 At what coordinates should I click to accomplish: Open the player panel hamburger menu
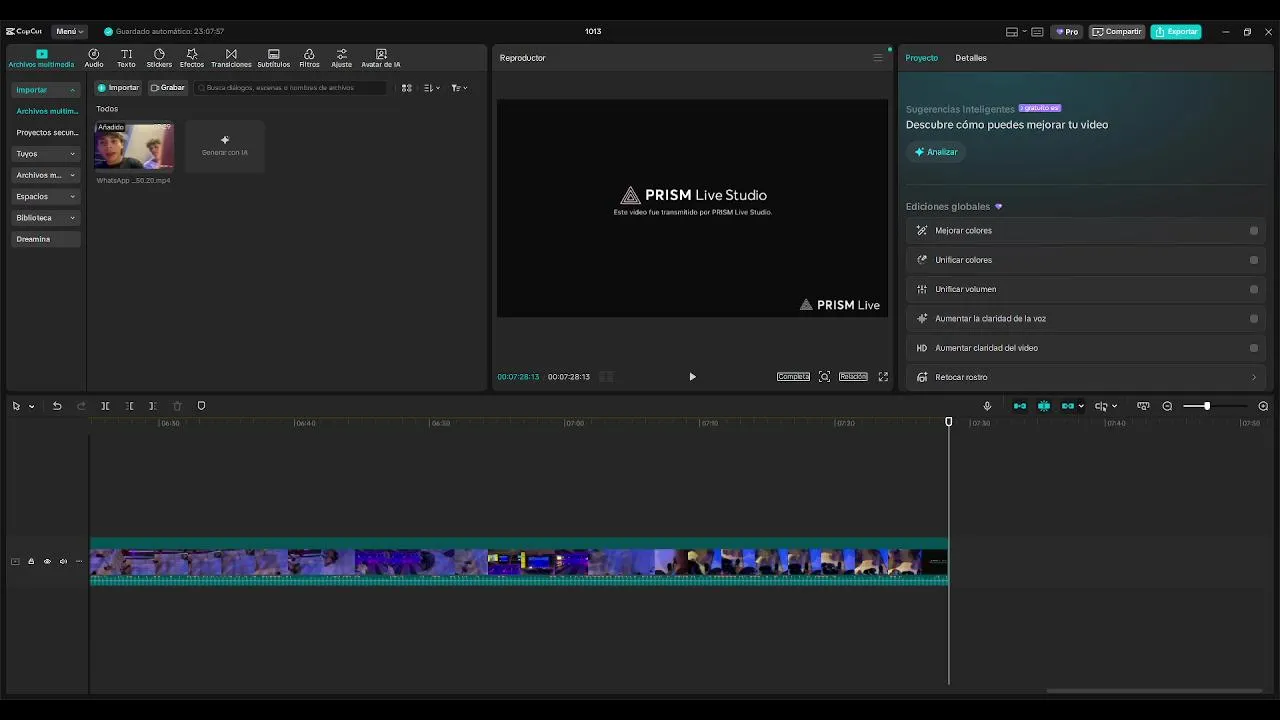click(878, 58)
